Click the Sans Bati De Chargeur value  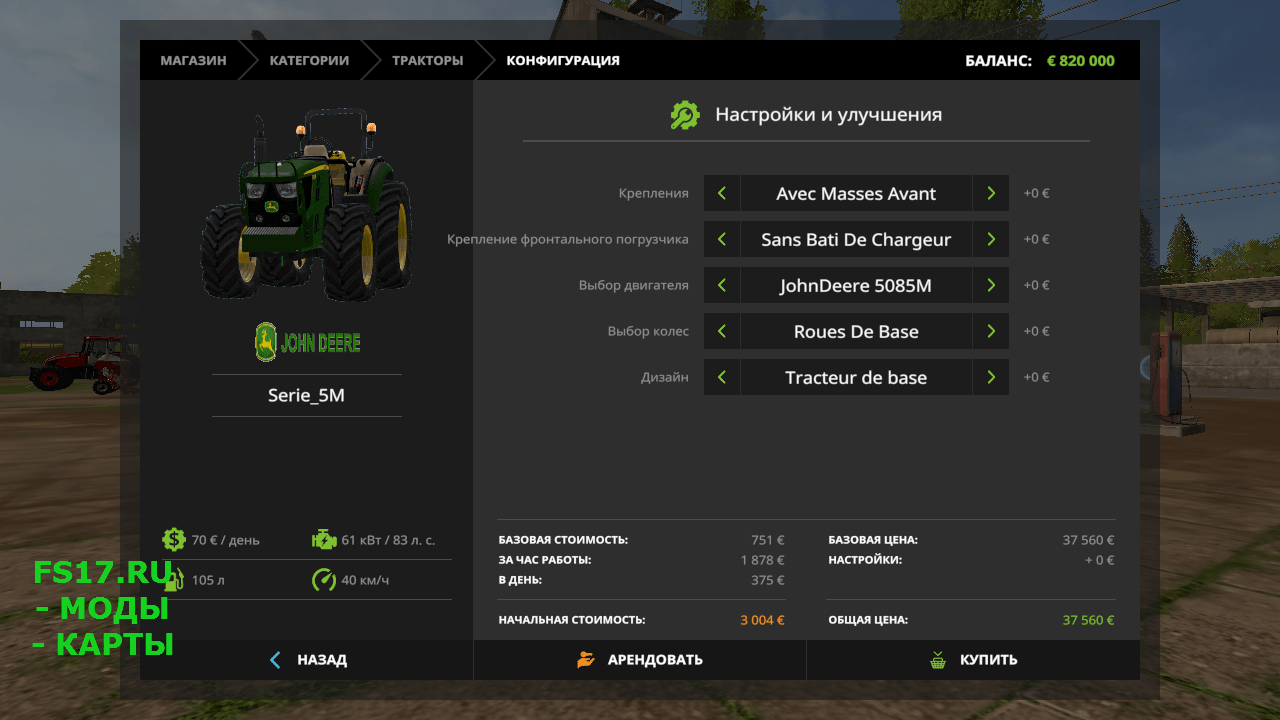point(856,239)
